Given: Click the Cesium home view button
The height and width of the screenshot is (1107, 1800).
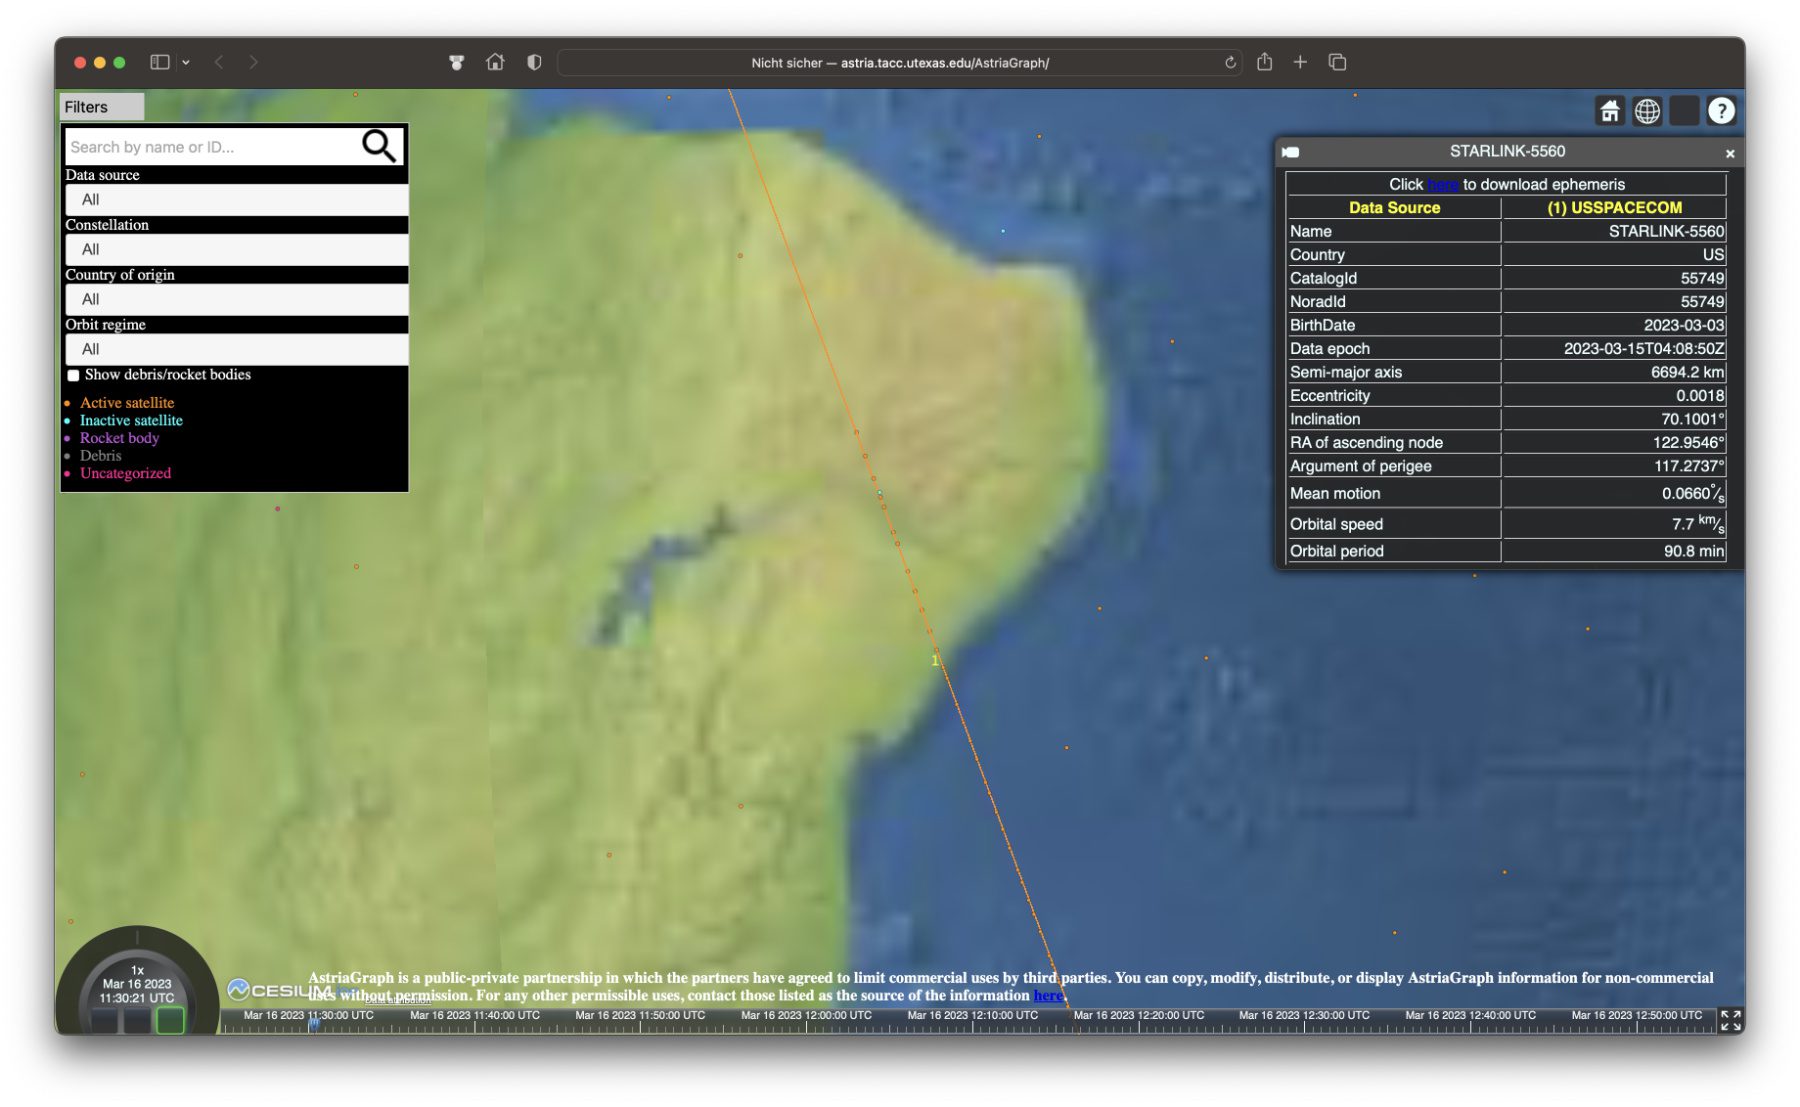Looking at the screenshot, I should [1609, 111].
